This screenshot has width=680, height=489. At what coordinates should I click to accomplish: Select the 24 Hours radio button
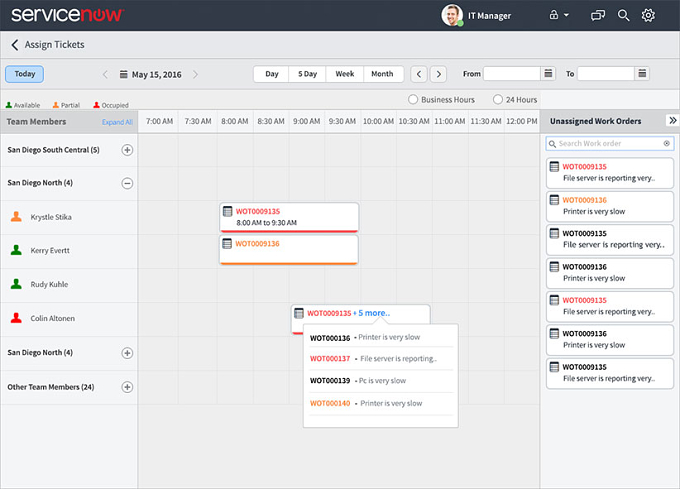click(498, 100)
